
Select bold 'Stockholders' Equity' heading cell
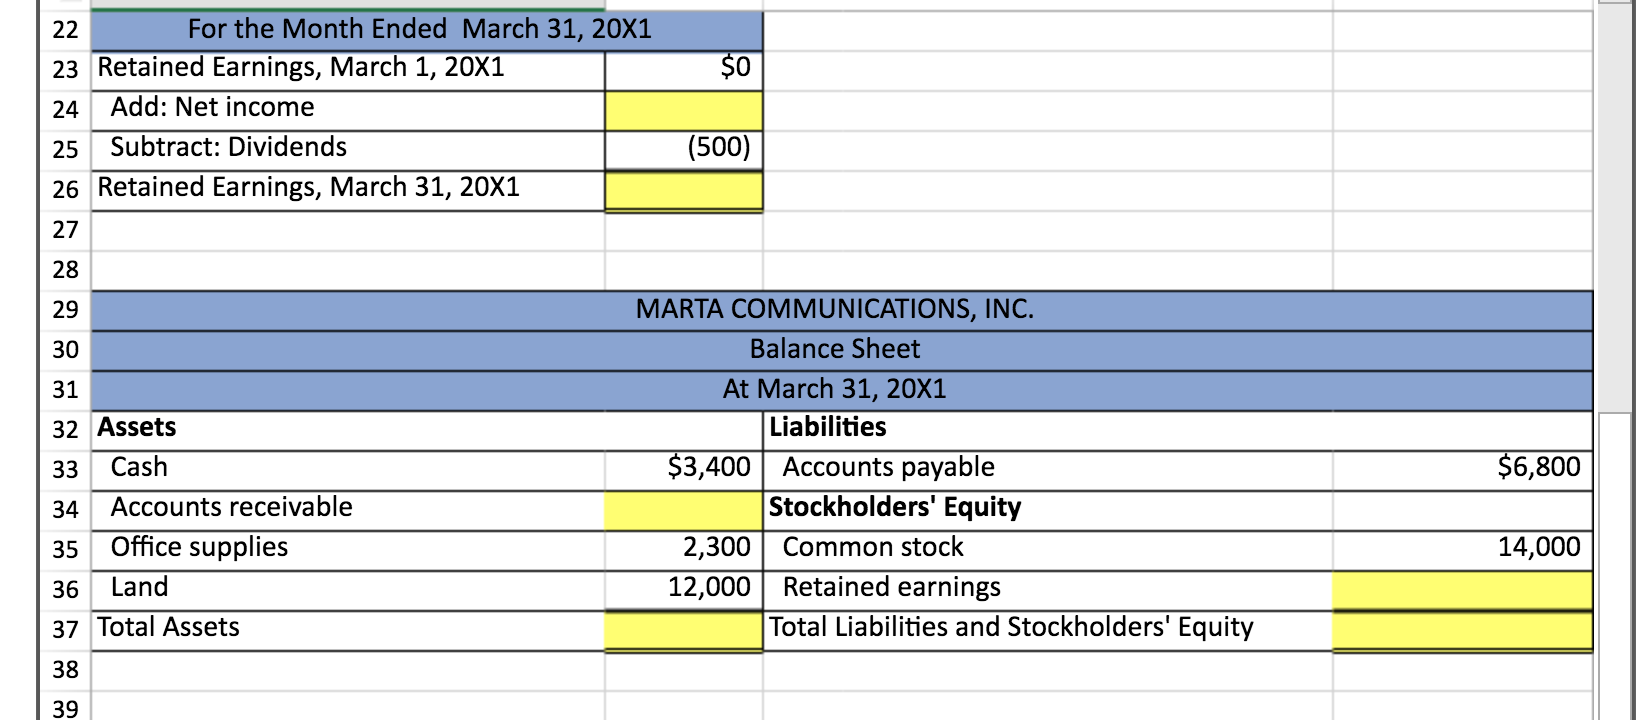point(1048,511)
